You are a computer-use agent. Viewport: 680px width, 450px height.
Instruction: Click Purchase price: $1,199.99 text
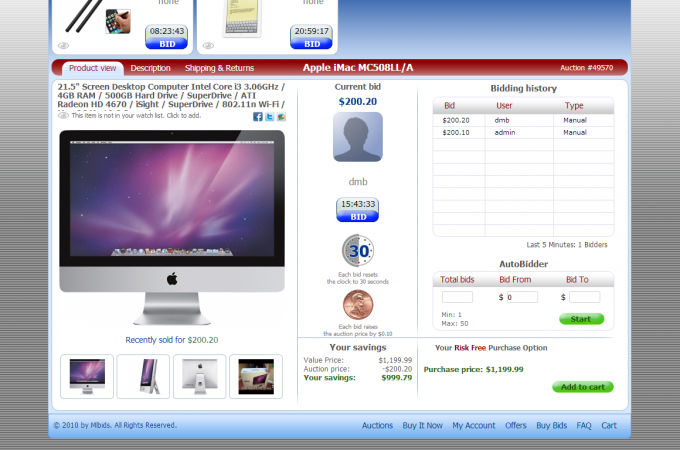(474, 369)
